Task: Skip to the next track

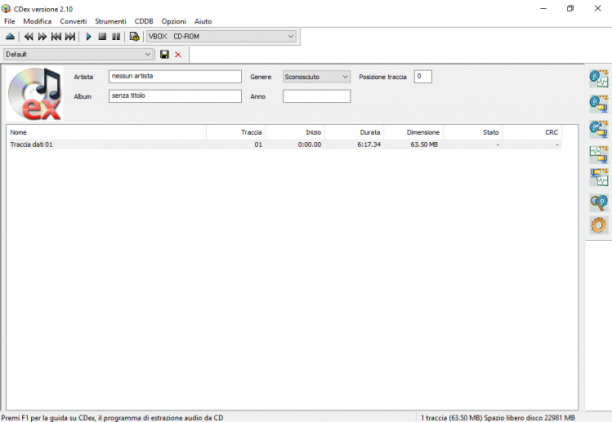Action: (x=70, y=37)
